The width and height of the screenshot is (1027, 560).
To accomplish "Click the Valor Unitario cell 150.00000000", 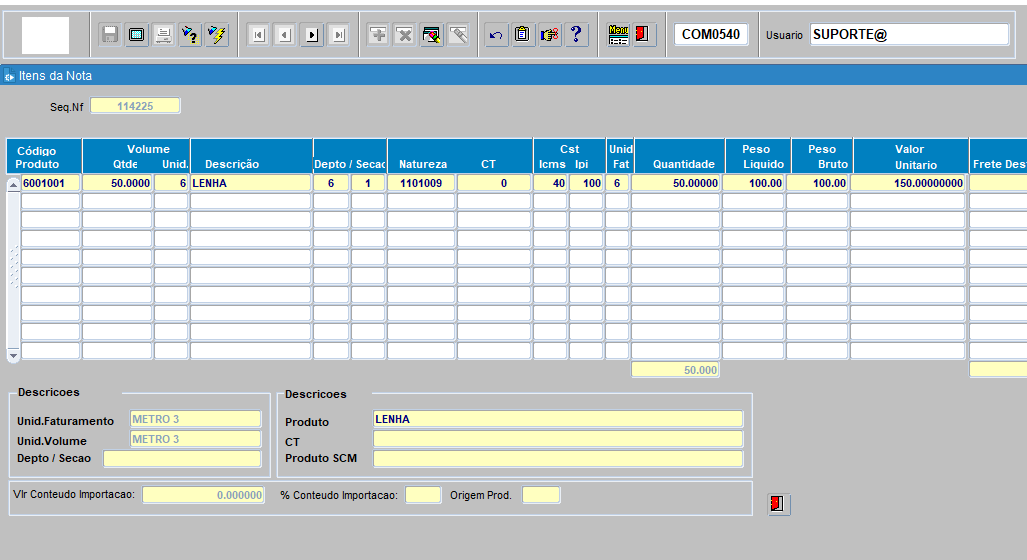I will [909, 183].
